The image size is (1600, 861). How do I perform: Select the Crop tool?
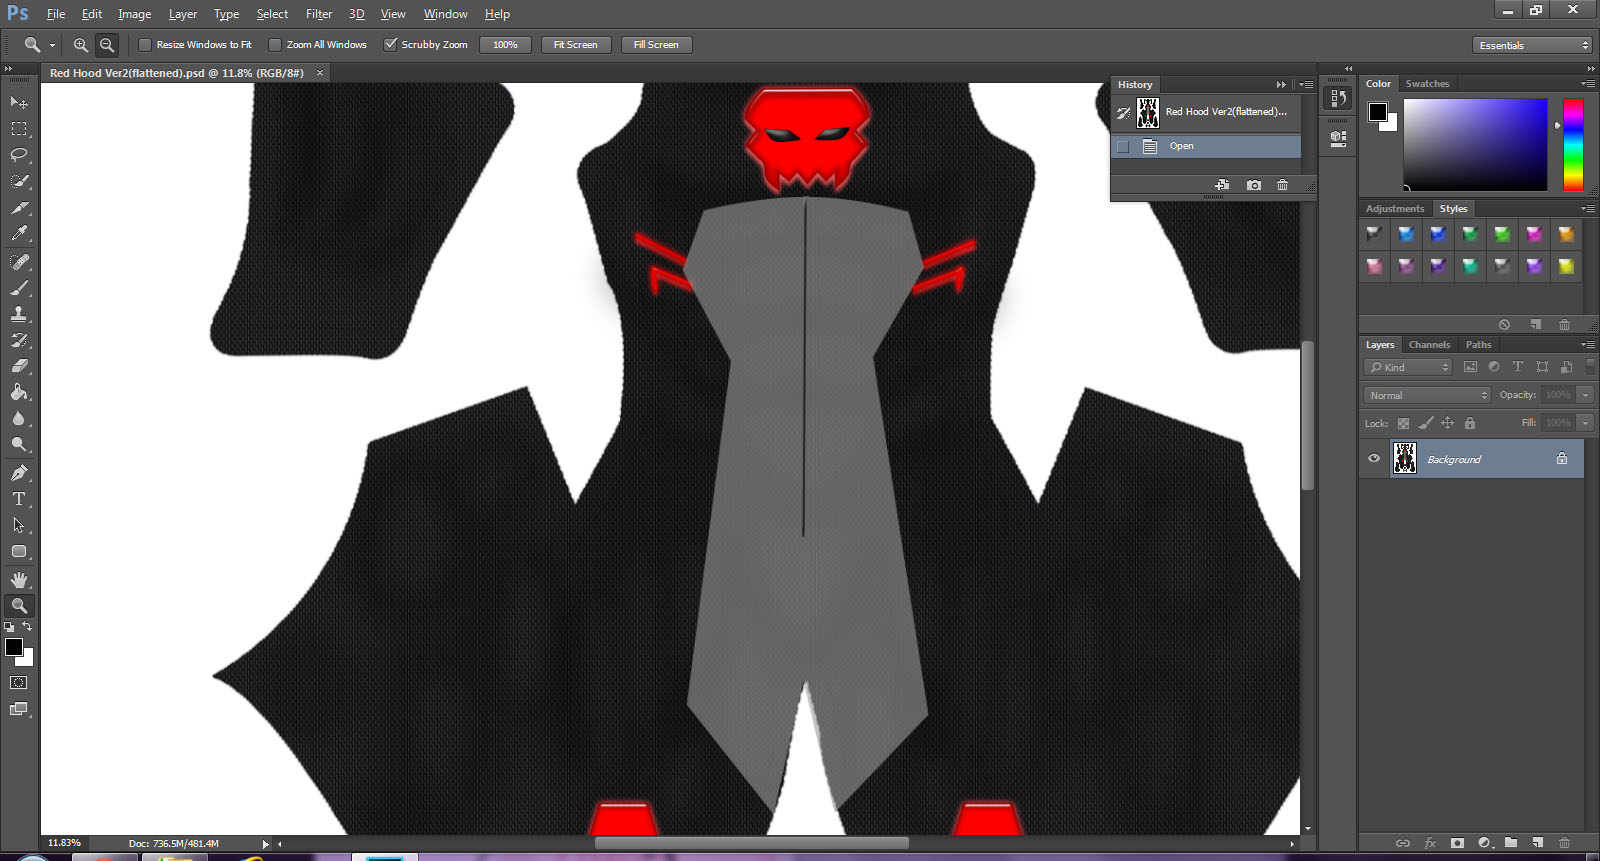pos(18,208)
